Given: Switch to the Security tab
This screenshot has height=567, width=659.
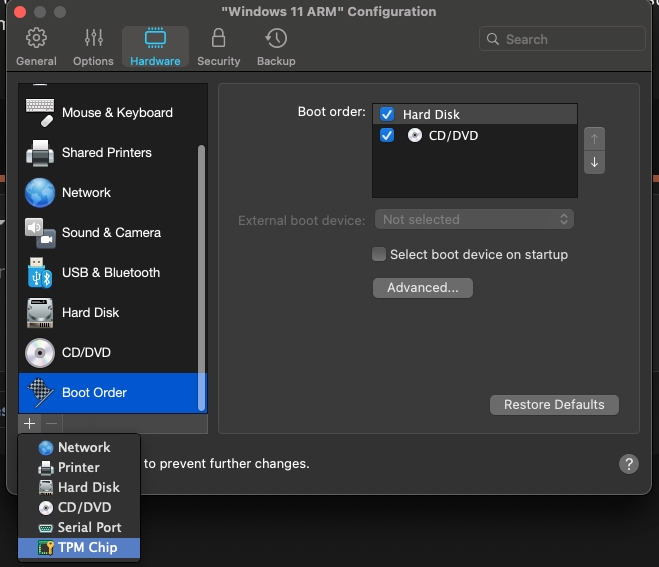Looking at the screenshot, I should pos(218,46).
